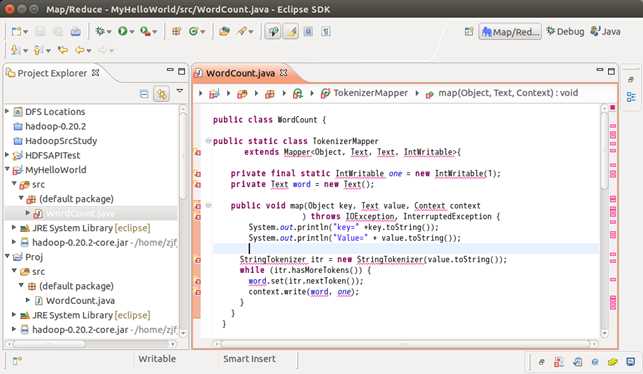Select the HadoopSrcStudy project
The image size is (643, 374).
pyautogui.click(x=61, y=141)
